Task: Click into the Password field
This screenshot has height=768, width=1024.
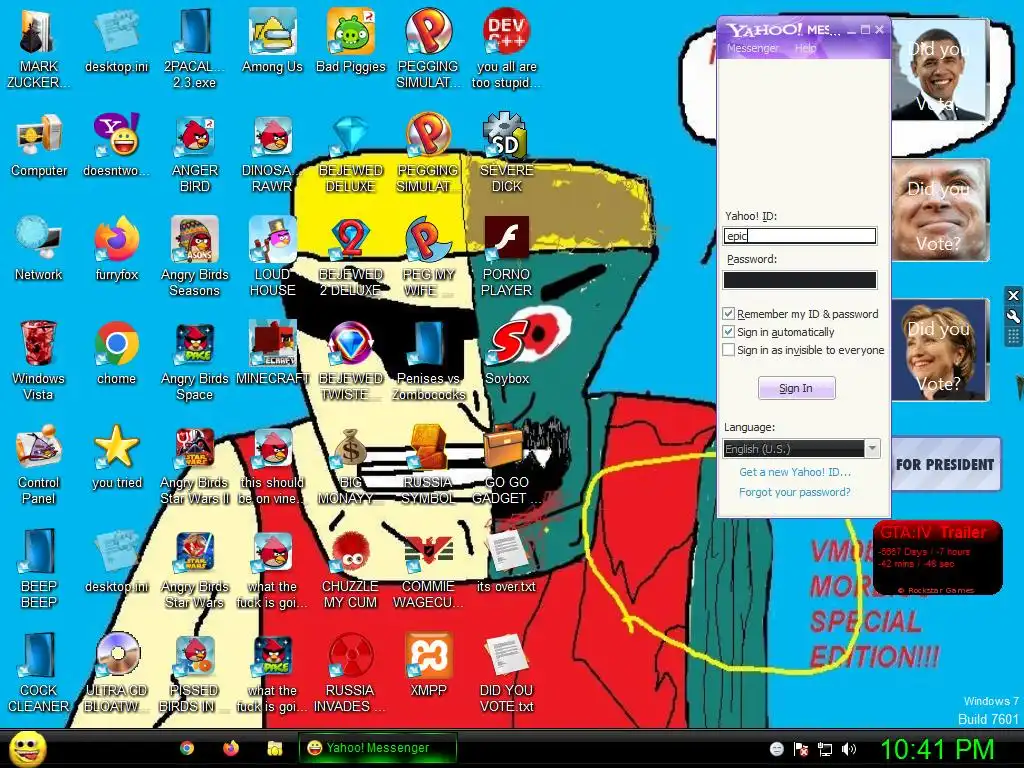Action: click(800, 280)
